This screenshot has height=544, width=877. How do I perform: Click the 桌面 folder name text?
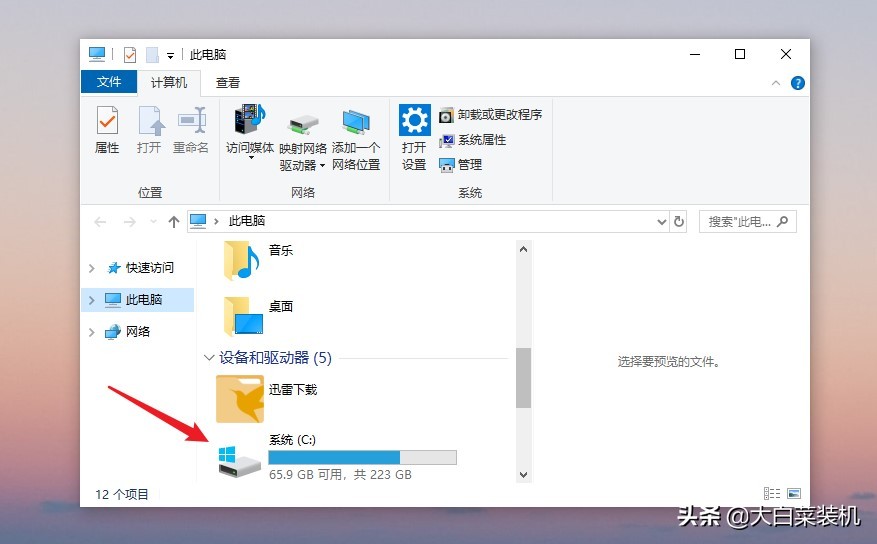281,306
